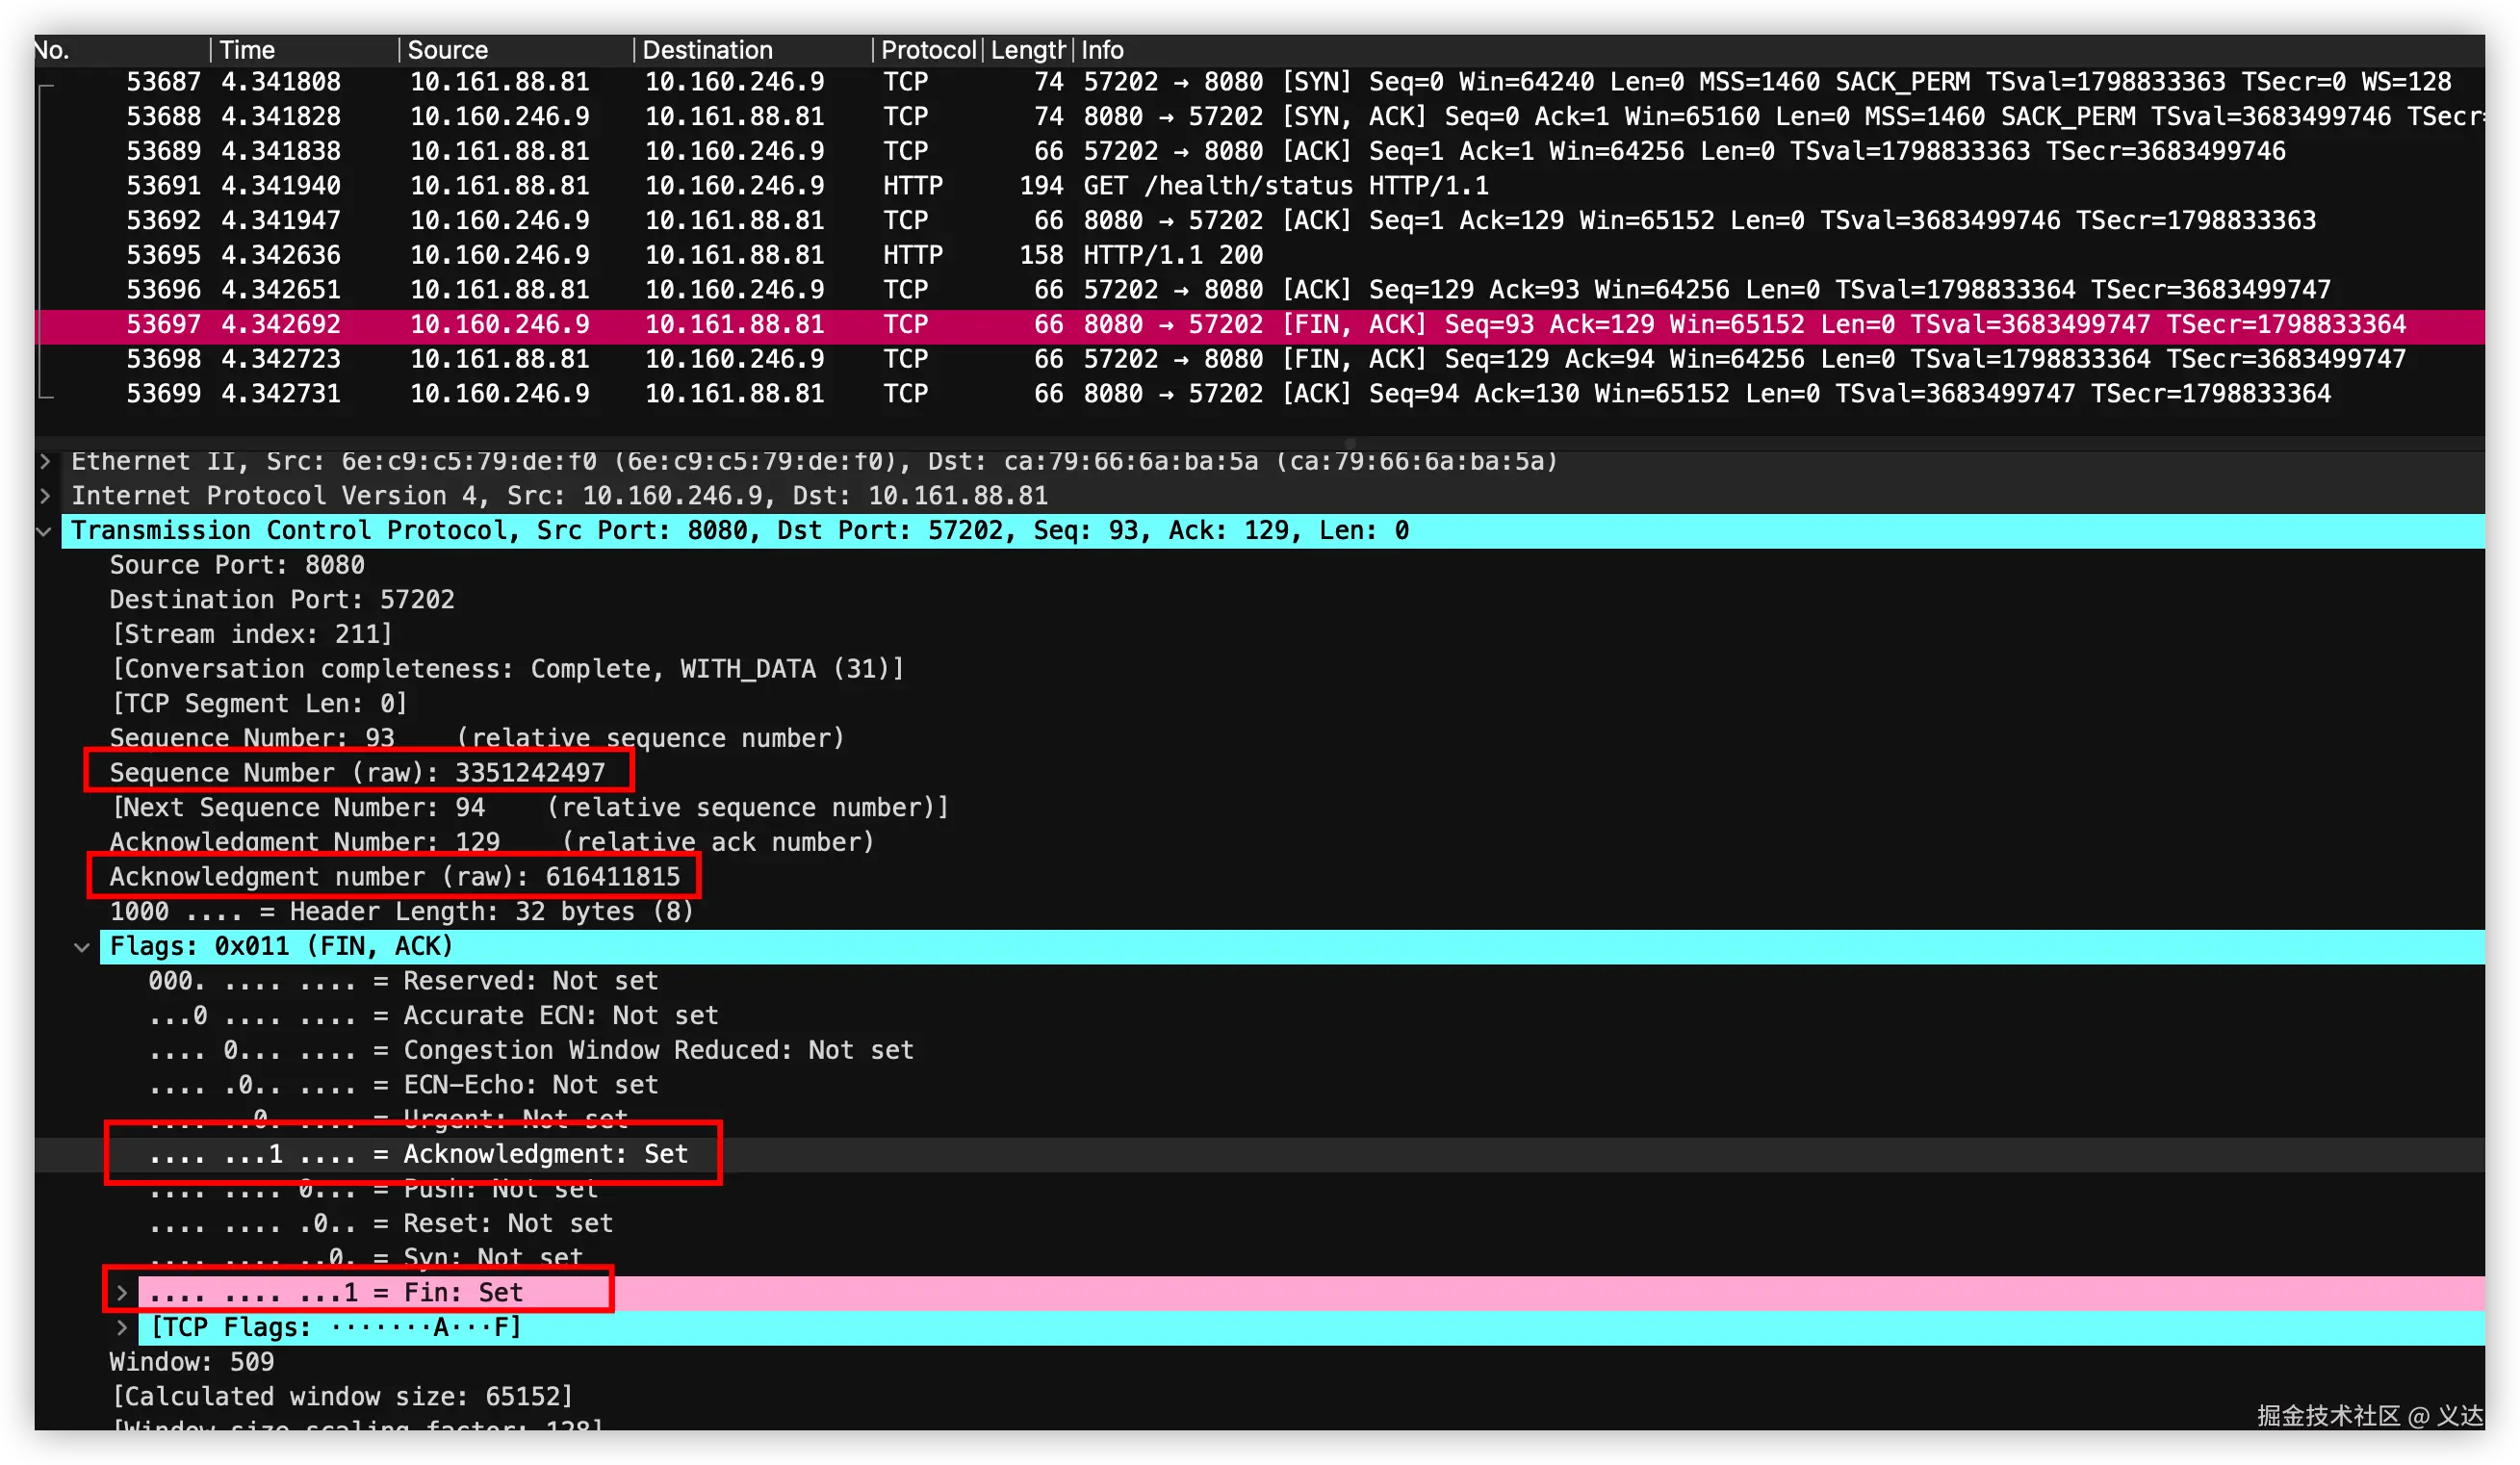Expand the Ethernet II tree item

45,461
